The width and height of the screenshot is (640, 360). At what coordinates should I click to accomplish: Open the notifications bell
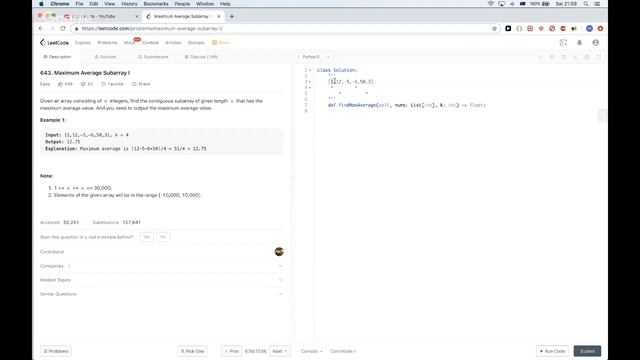click(x=579, y=42)
